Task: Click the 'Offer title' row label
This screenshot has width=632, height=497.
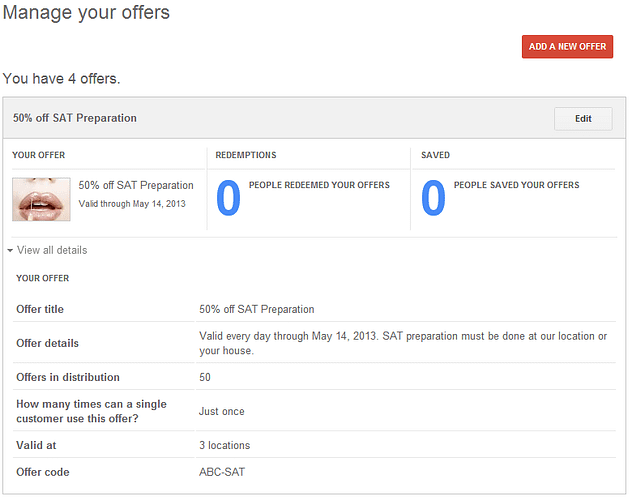Action: point(40,309)
